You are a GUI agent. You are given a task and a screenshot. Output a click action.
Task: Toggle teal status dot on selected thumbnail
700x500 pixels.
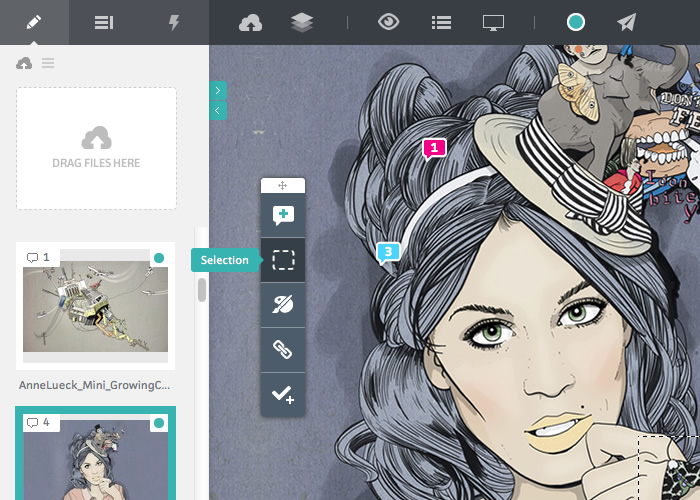pos(159,423)
